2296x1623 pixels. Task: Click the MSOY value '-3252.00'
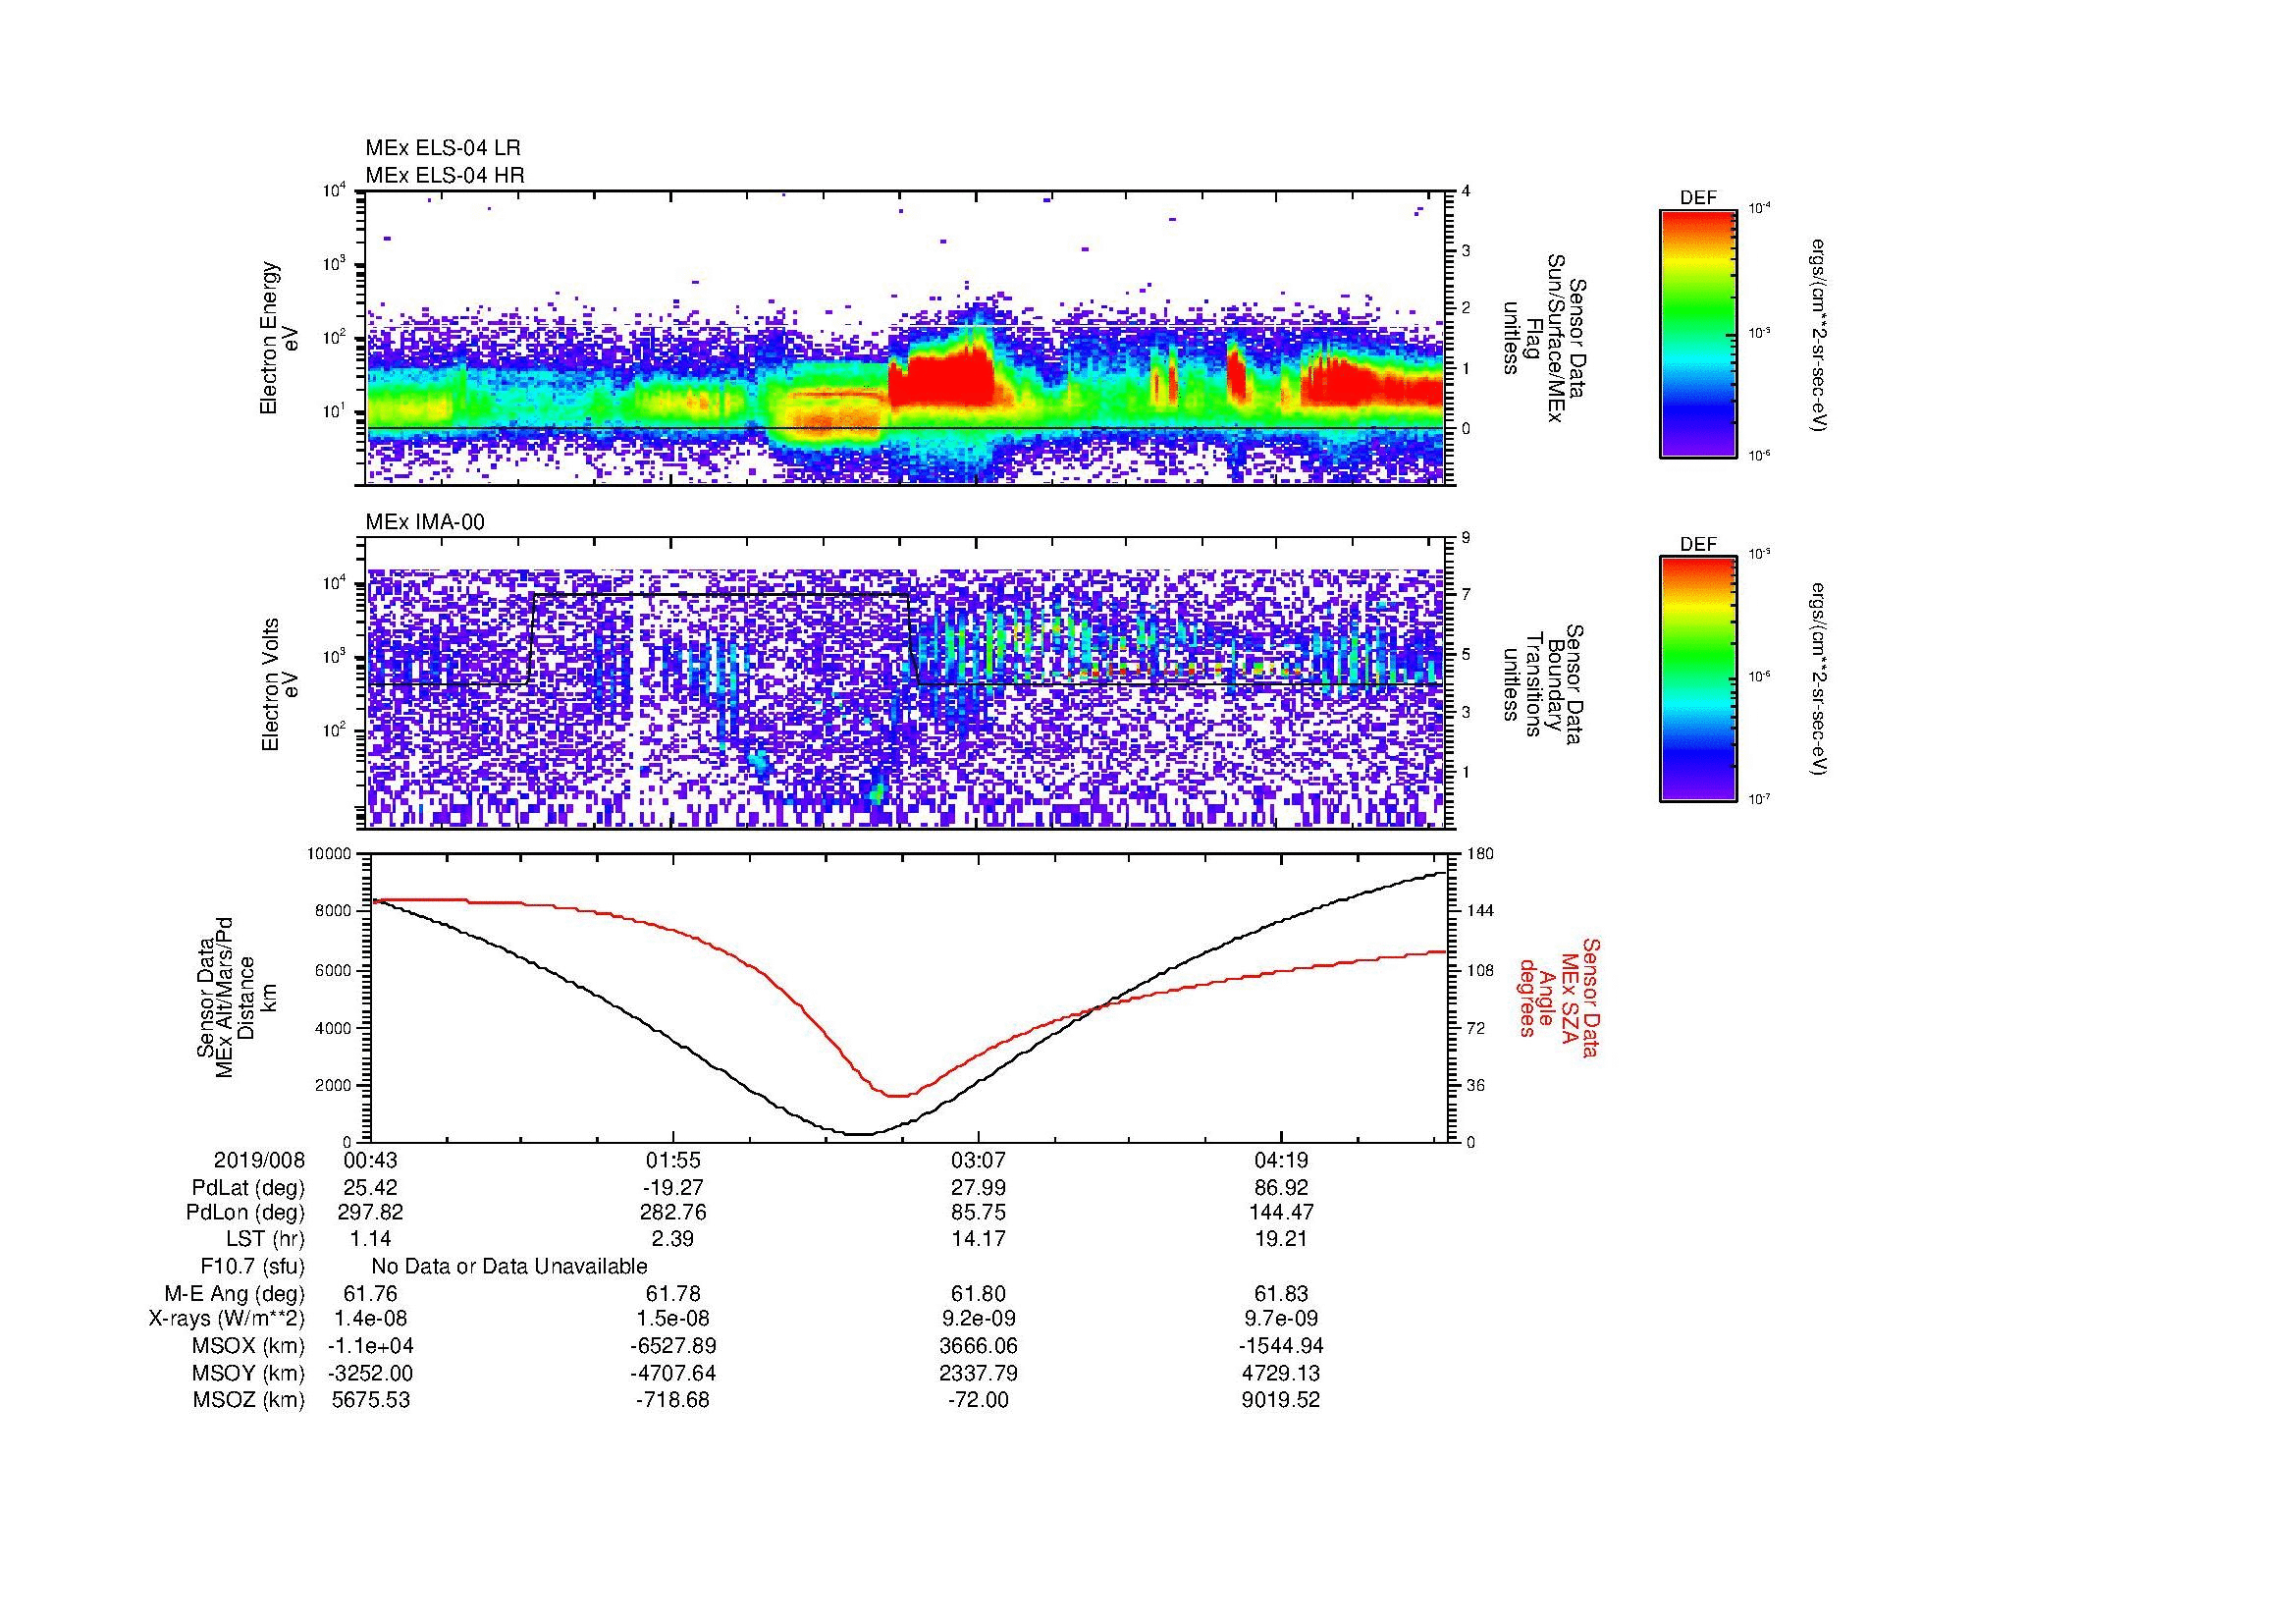pyautogui.click(x=371, y=1373)
